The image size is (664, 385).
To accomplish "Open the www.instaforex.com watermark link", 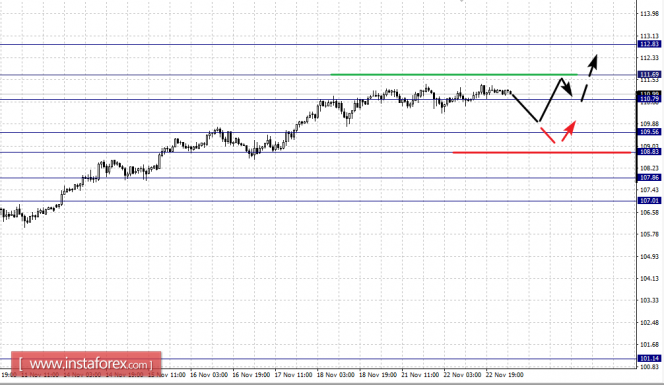I will [86, 364].
